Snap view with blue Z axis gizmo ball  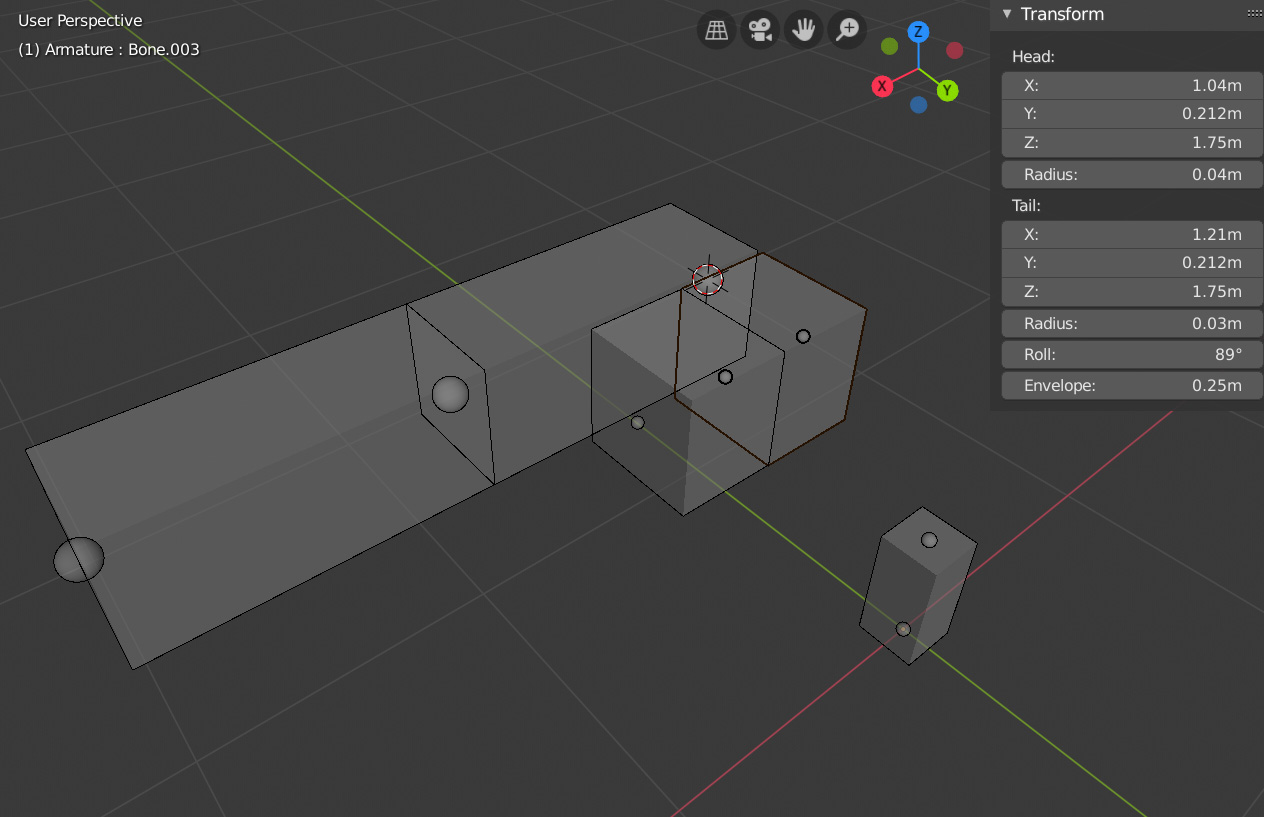coord(918,33)
